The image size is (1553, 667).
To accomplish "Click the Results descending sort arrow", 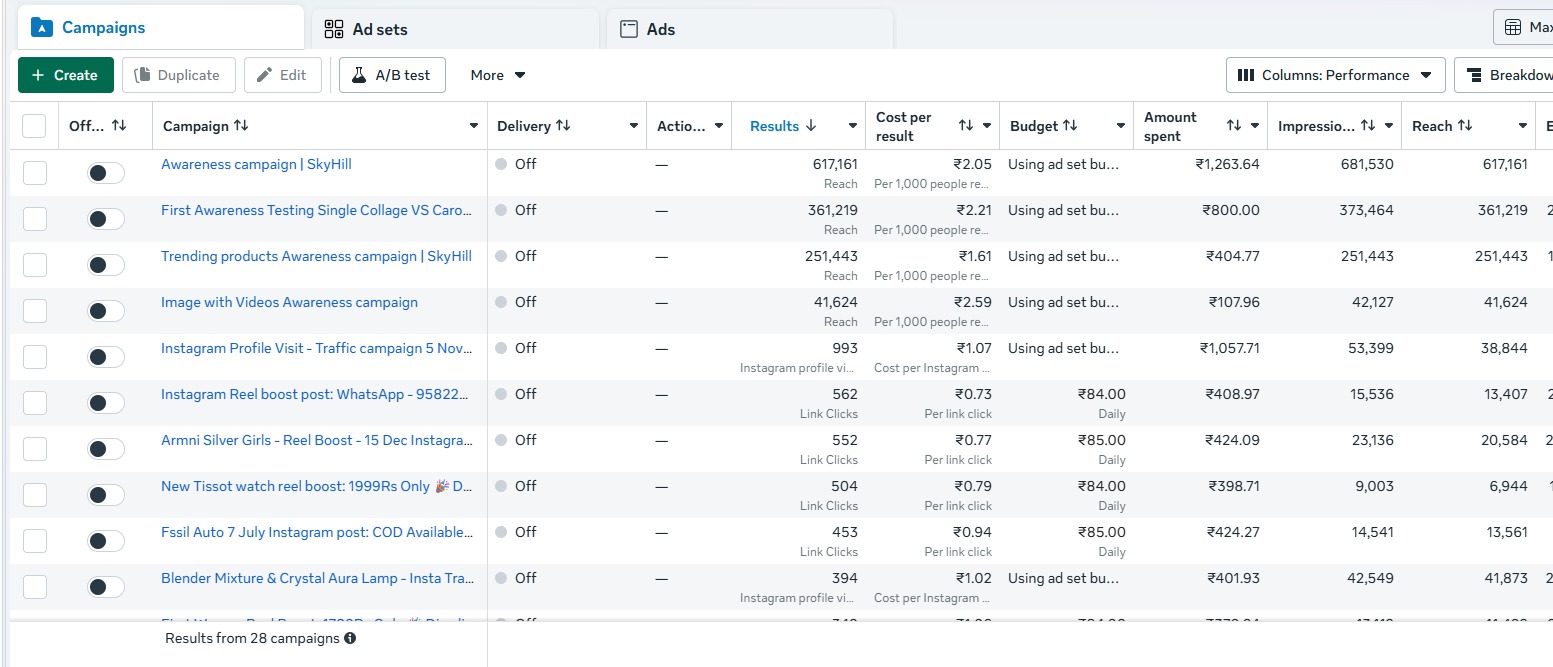I will click(x=811, y=126).
